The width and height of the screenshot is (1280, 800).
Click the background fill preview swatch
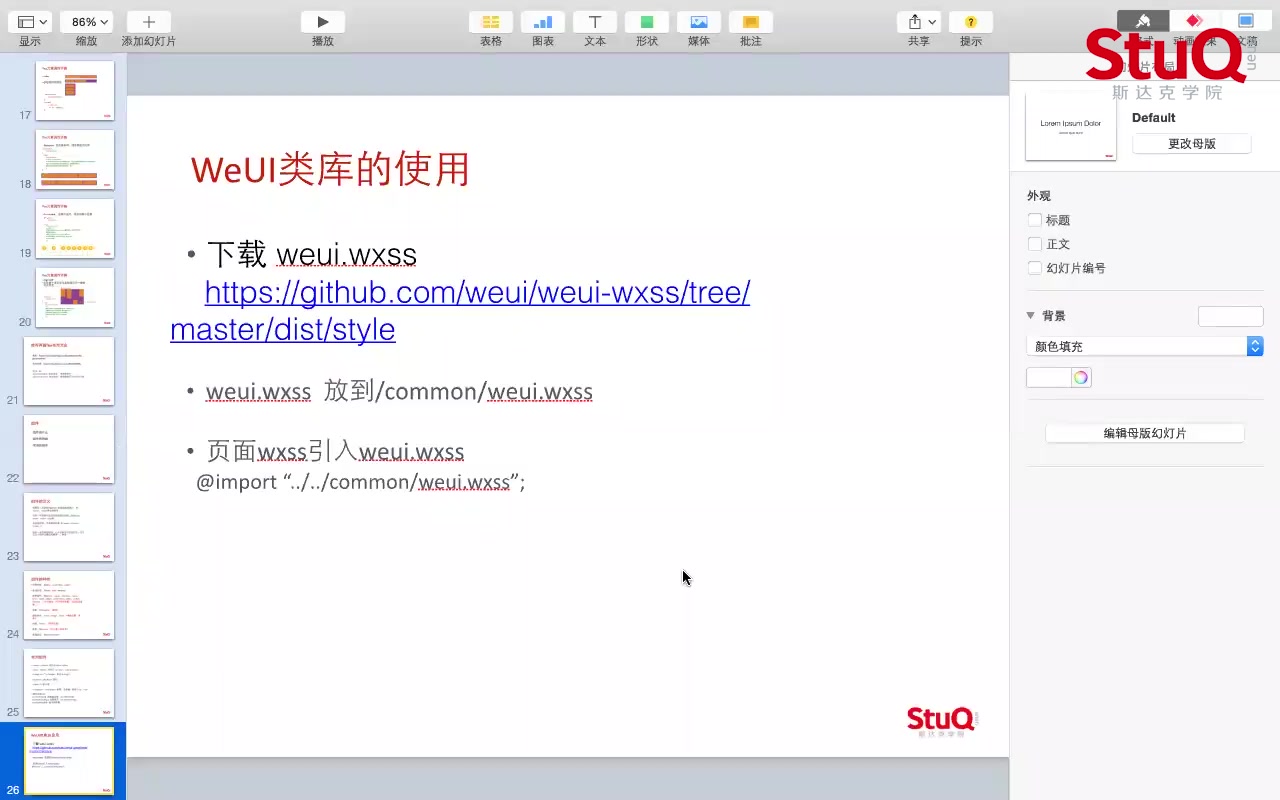click(1231, 316)
